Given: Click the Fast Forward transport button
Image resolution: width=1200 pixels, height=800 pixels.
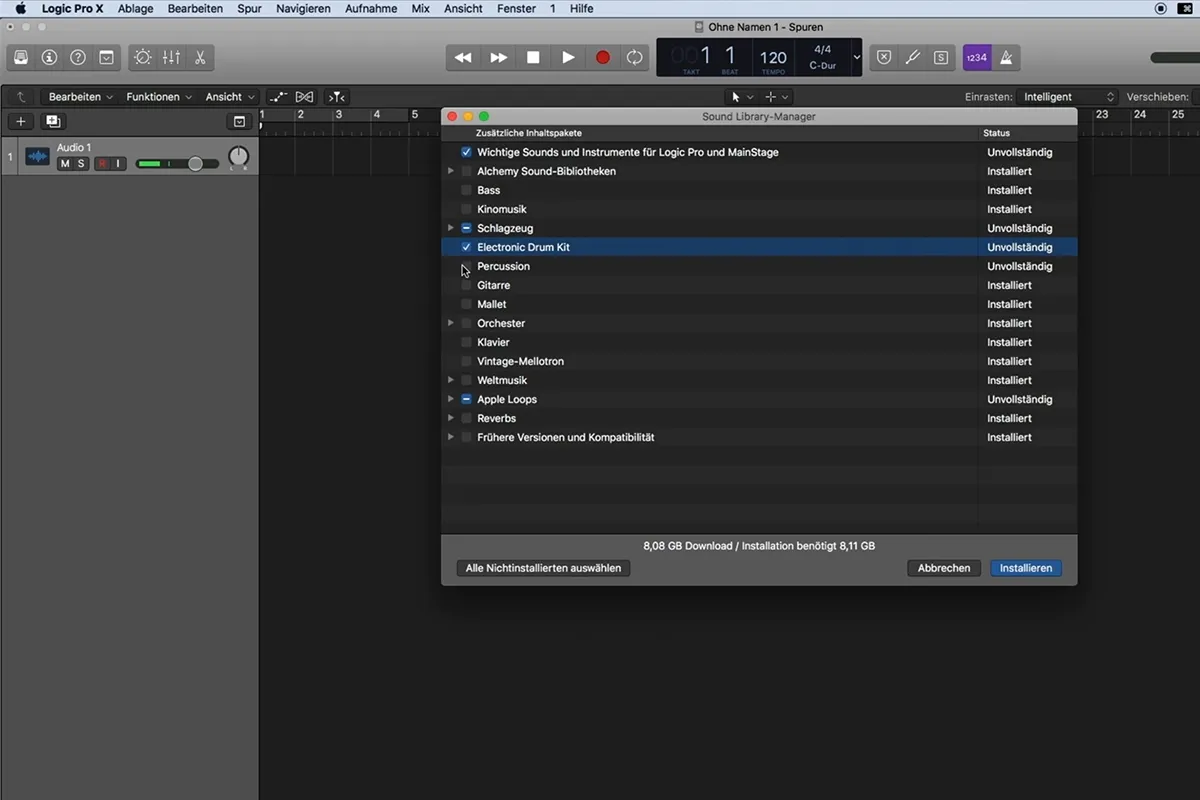Looking at the screenshot, I should tap(498, 58).
